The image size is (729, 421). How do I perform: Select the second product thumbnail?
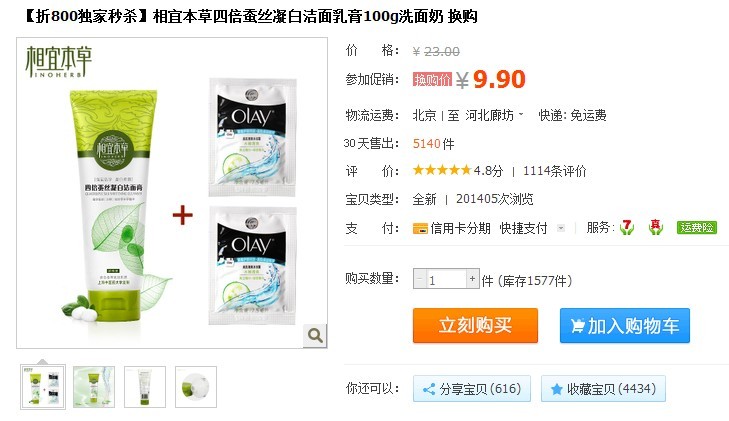94,387
